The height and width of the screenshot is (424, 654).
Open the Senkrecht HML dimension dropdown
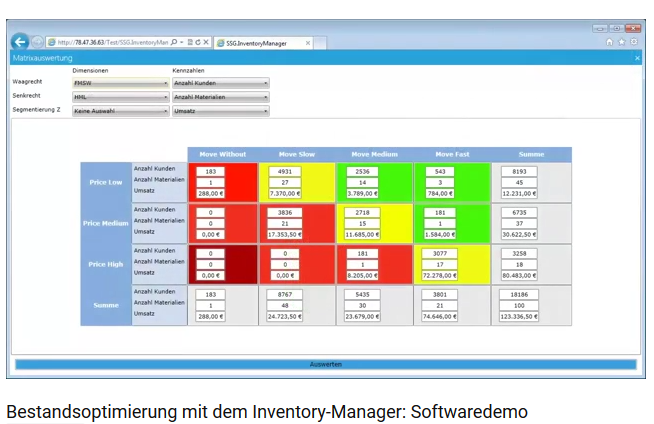click(121, 97)
